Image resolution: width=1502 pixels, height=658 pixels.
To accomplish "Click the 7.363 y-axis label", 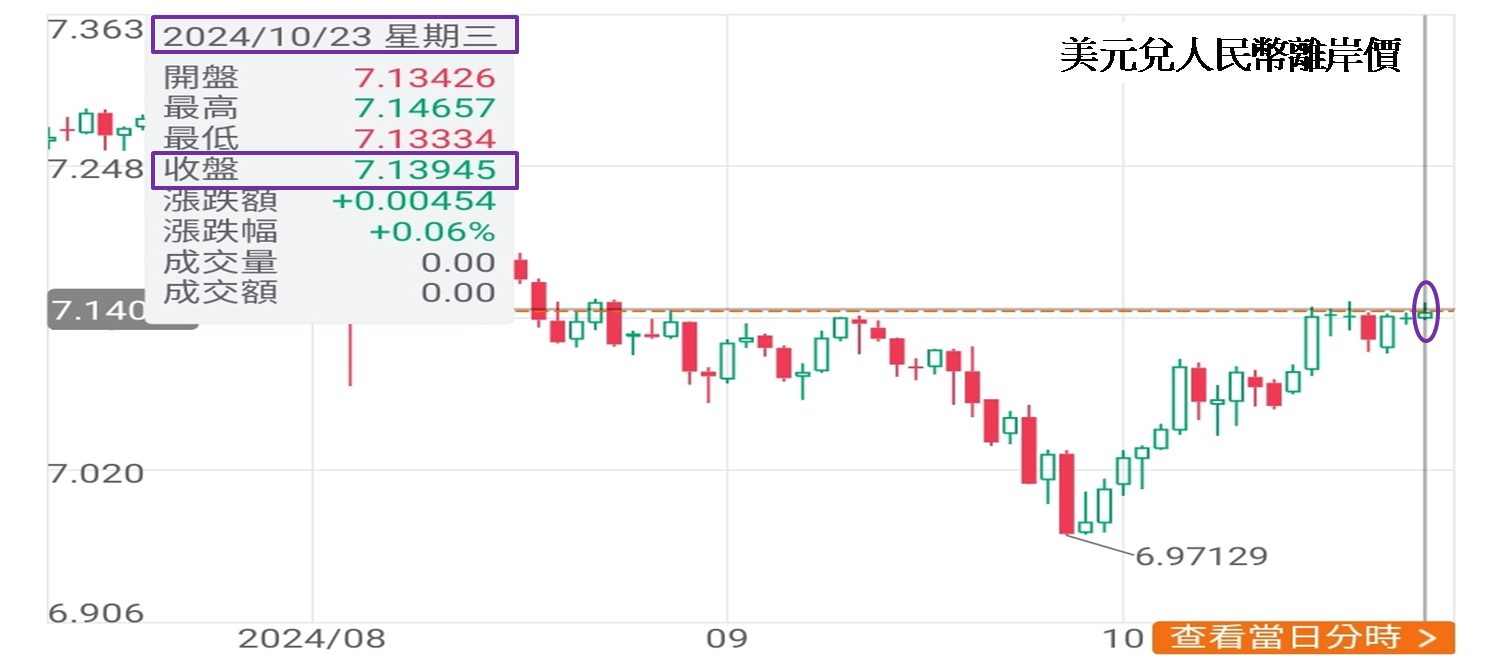I will [96, 30].
